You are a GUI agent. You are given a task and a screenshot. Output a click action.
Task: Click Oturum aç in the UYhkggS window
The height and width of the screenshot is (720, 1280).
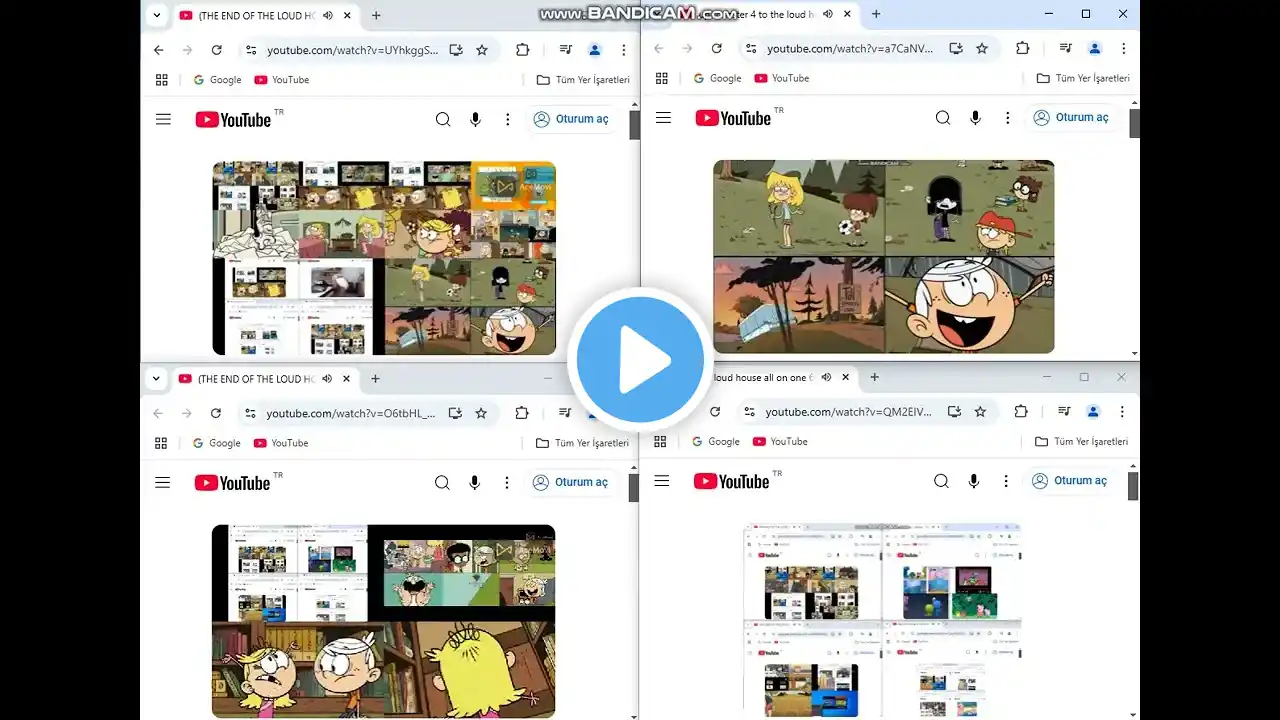point(570,120)
